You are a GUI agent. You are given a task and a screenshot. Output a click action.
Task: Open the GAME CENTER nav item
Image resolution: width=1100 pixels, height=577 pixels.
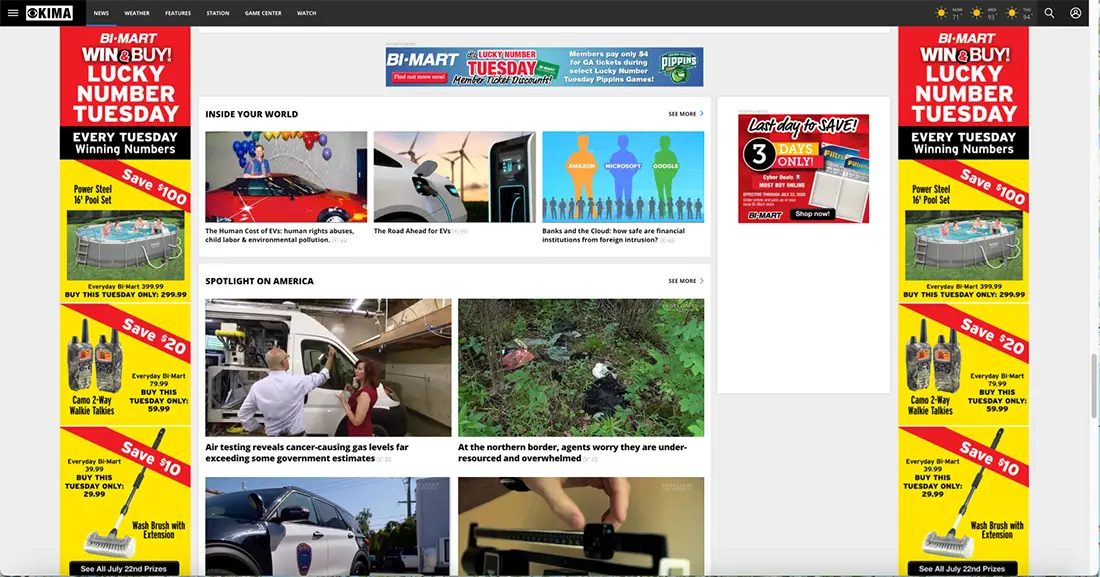tap(263, 13)
